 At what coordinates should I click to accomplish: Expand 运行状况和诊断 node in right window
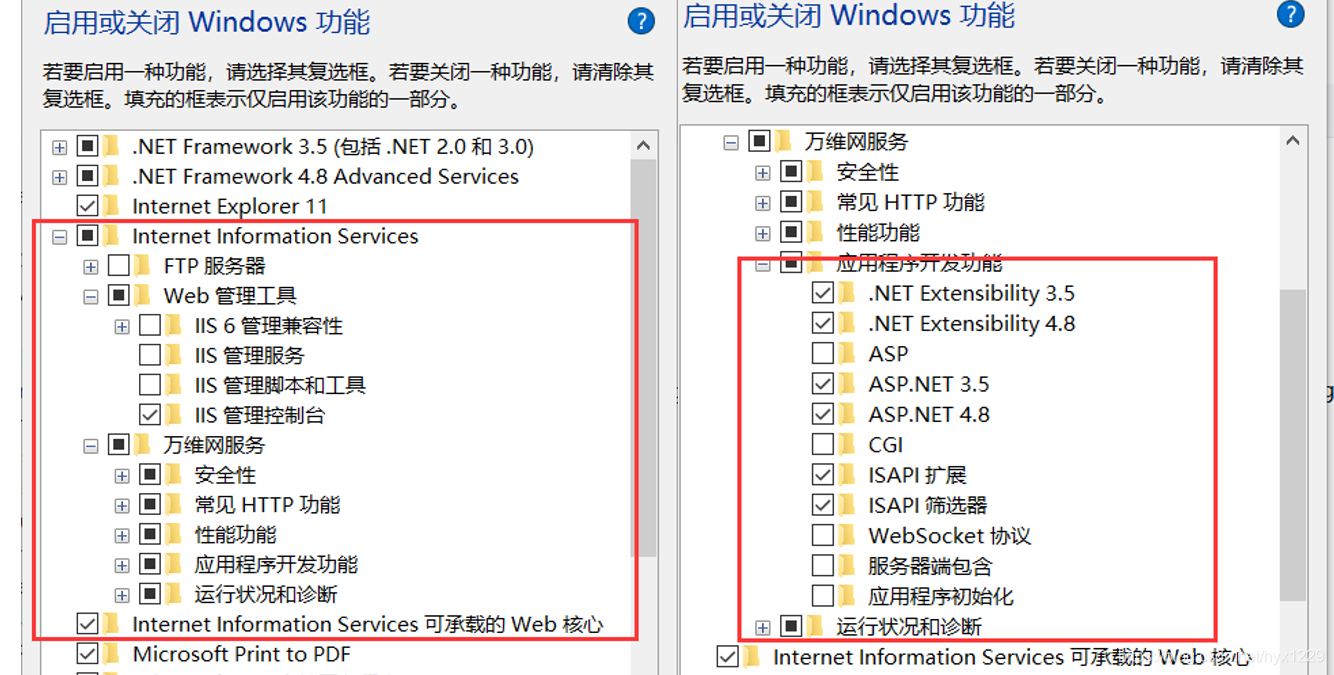point(763,628)
